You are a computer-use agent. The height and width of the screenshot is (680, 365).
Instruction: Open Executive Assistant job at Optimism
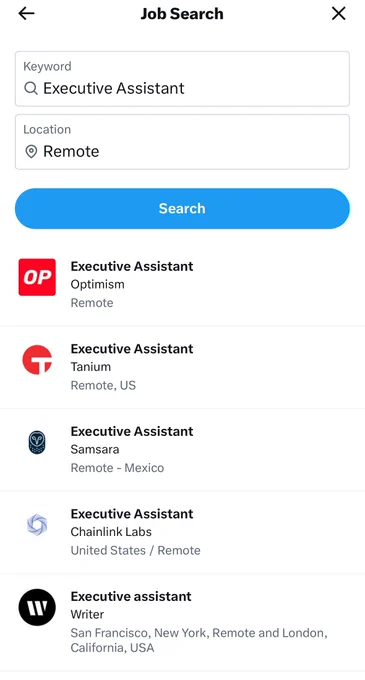(182, 284)
